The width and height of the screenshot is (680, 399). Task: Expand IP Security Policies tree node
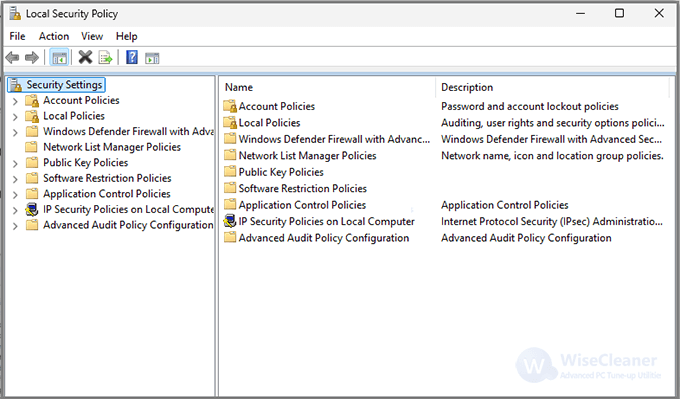coord(15,211)
